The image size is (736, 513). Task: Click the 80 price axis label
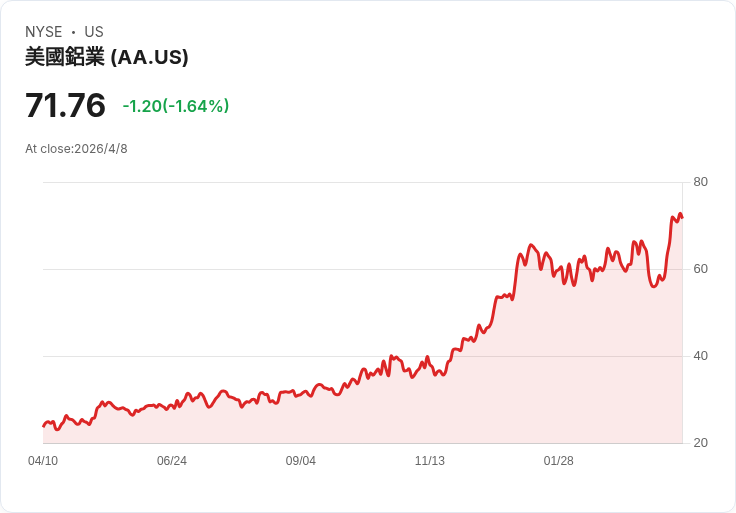pos(700,182)
